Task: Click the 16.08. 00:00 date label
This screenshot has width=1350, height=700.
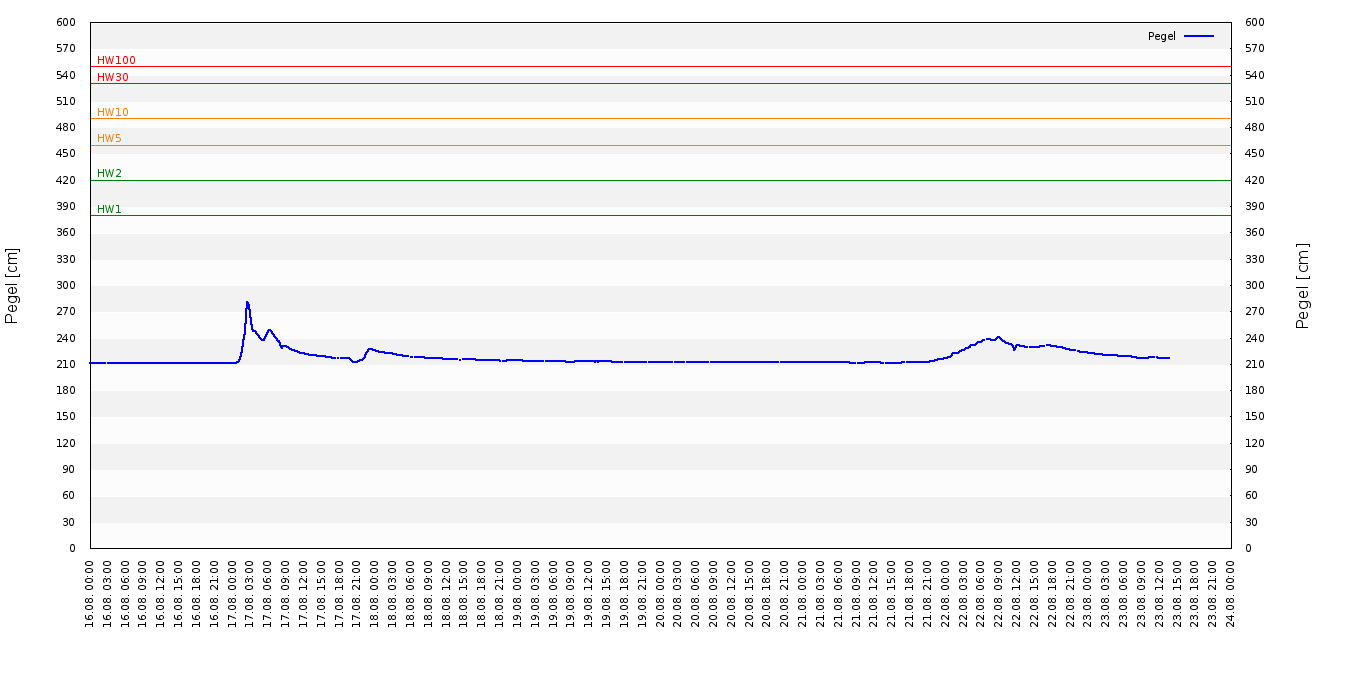Action: click(x=91, y=593)
